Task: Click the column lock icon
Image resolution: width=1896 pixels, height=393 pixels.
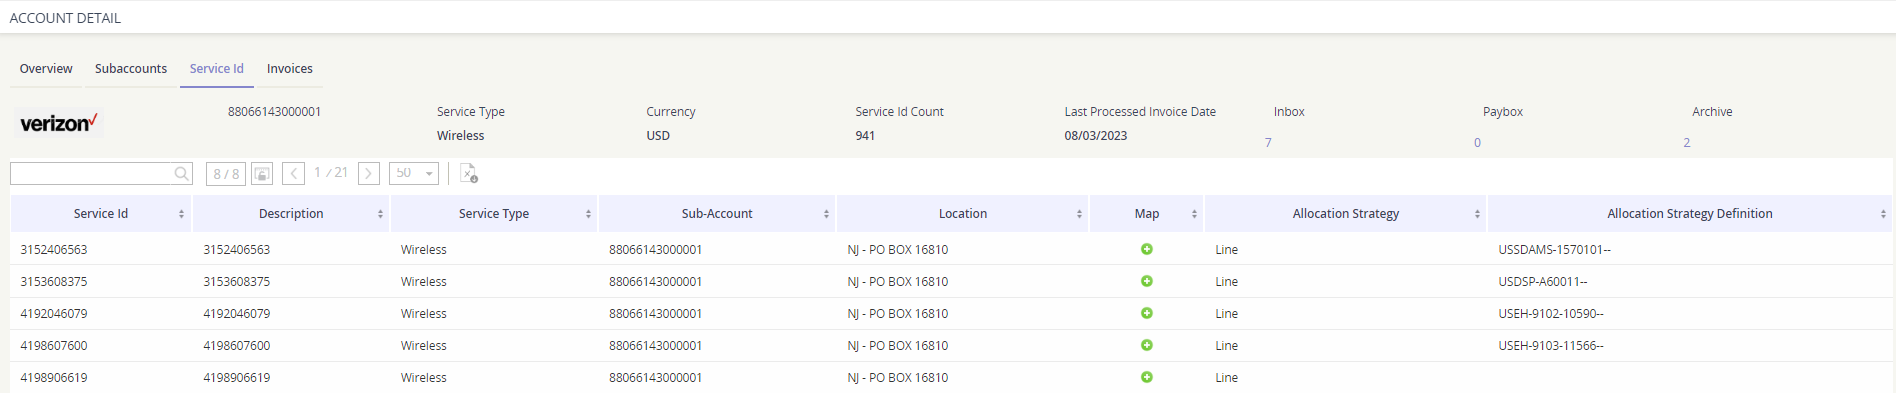Action: pyautogui.click(x=262, y=174)
